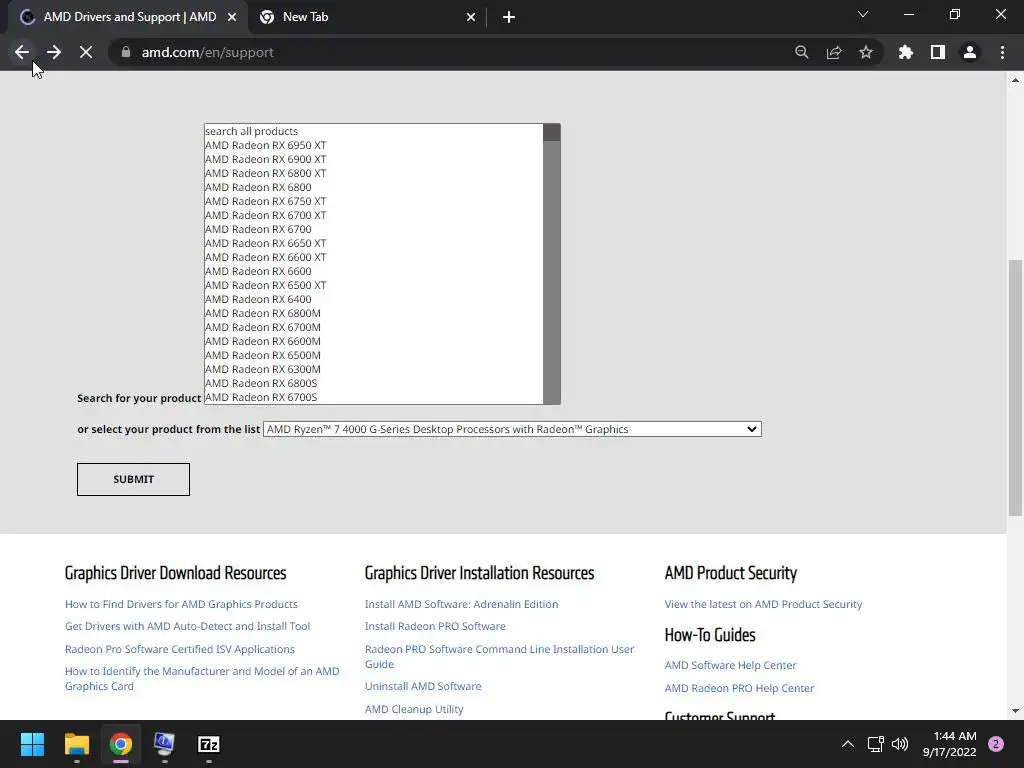Select AMD Radeon RX 6800M

coord(374,313)
